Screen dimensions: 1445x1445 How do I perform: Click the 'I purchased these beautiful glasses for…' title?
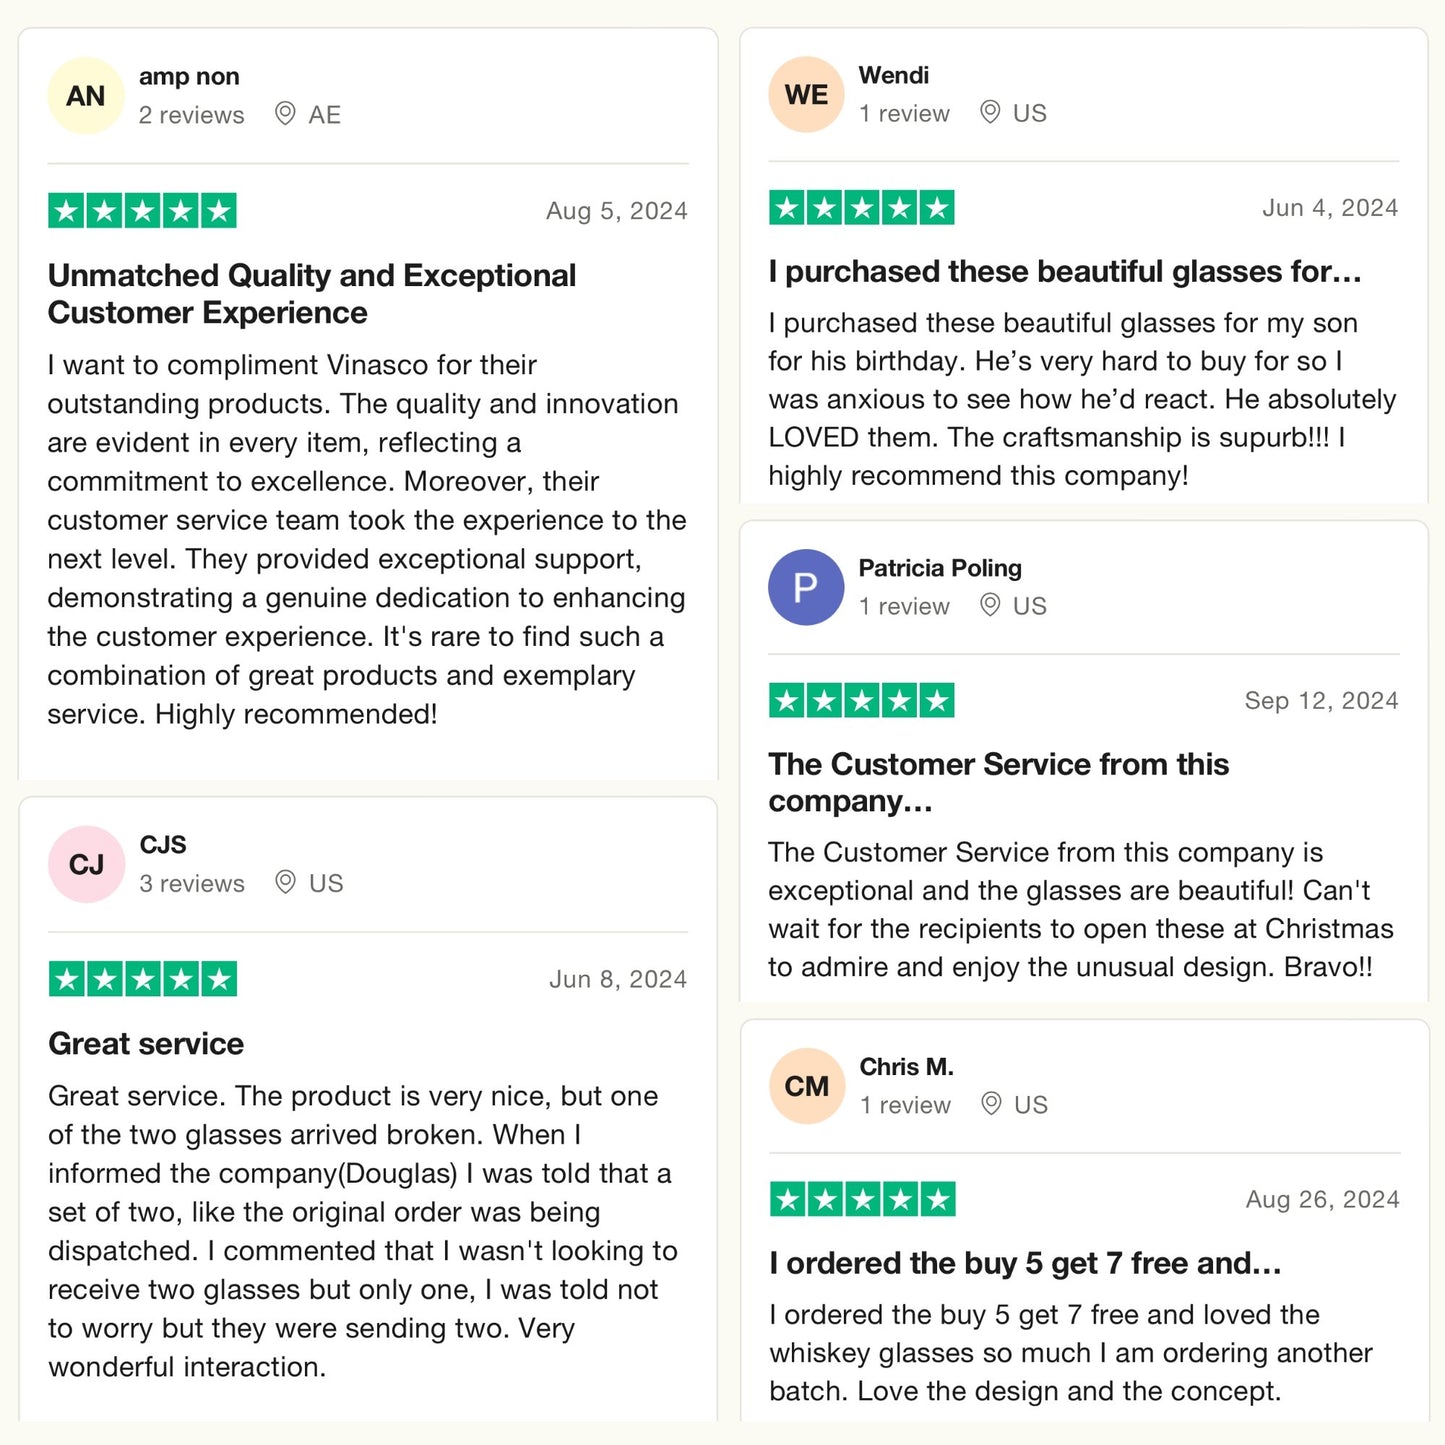pos(1065,271)
